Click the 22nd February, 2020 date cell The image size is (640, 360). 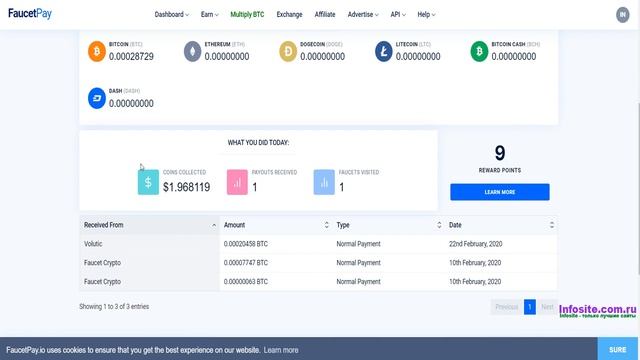coord(476,244)
